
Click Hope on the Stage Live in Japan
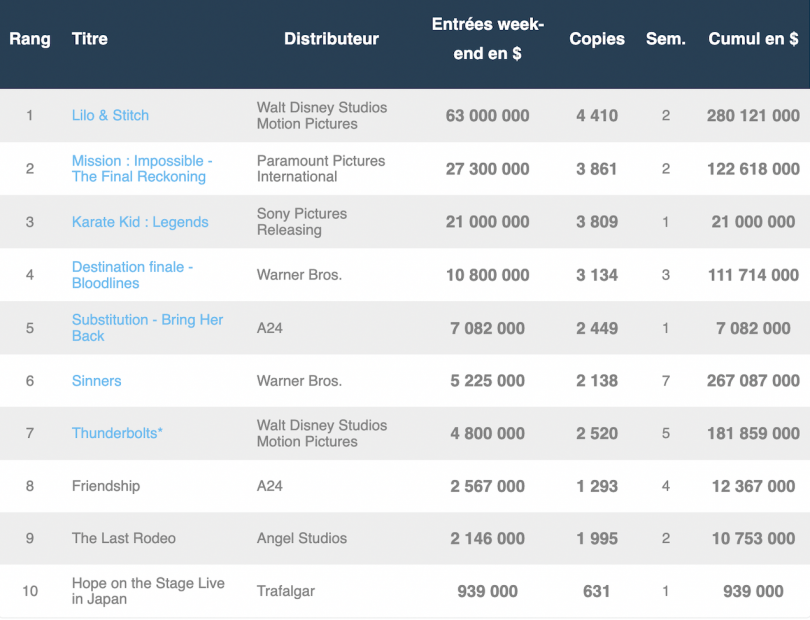[148, 591]
